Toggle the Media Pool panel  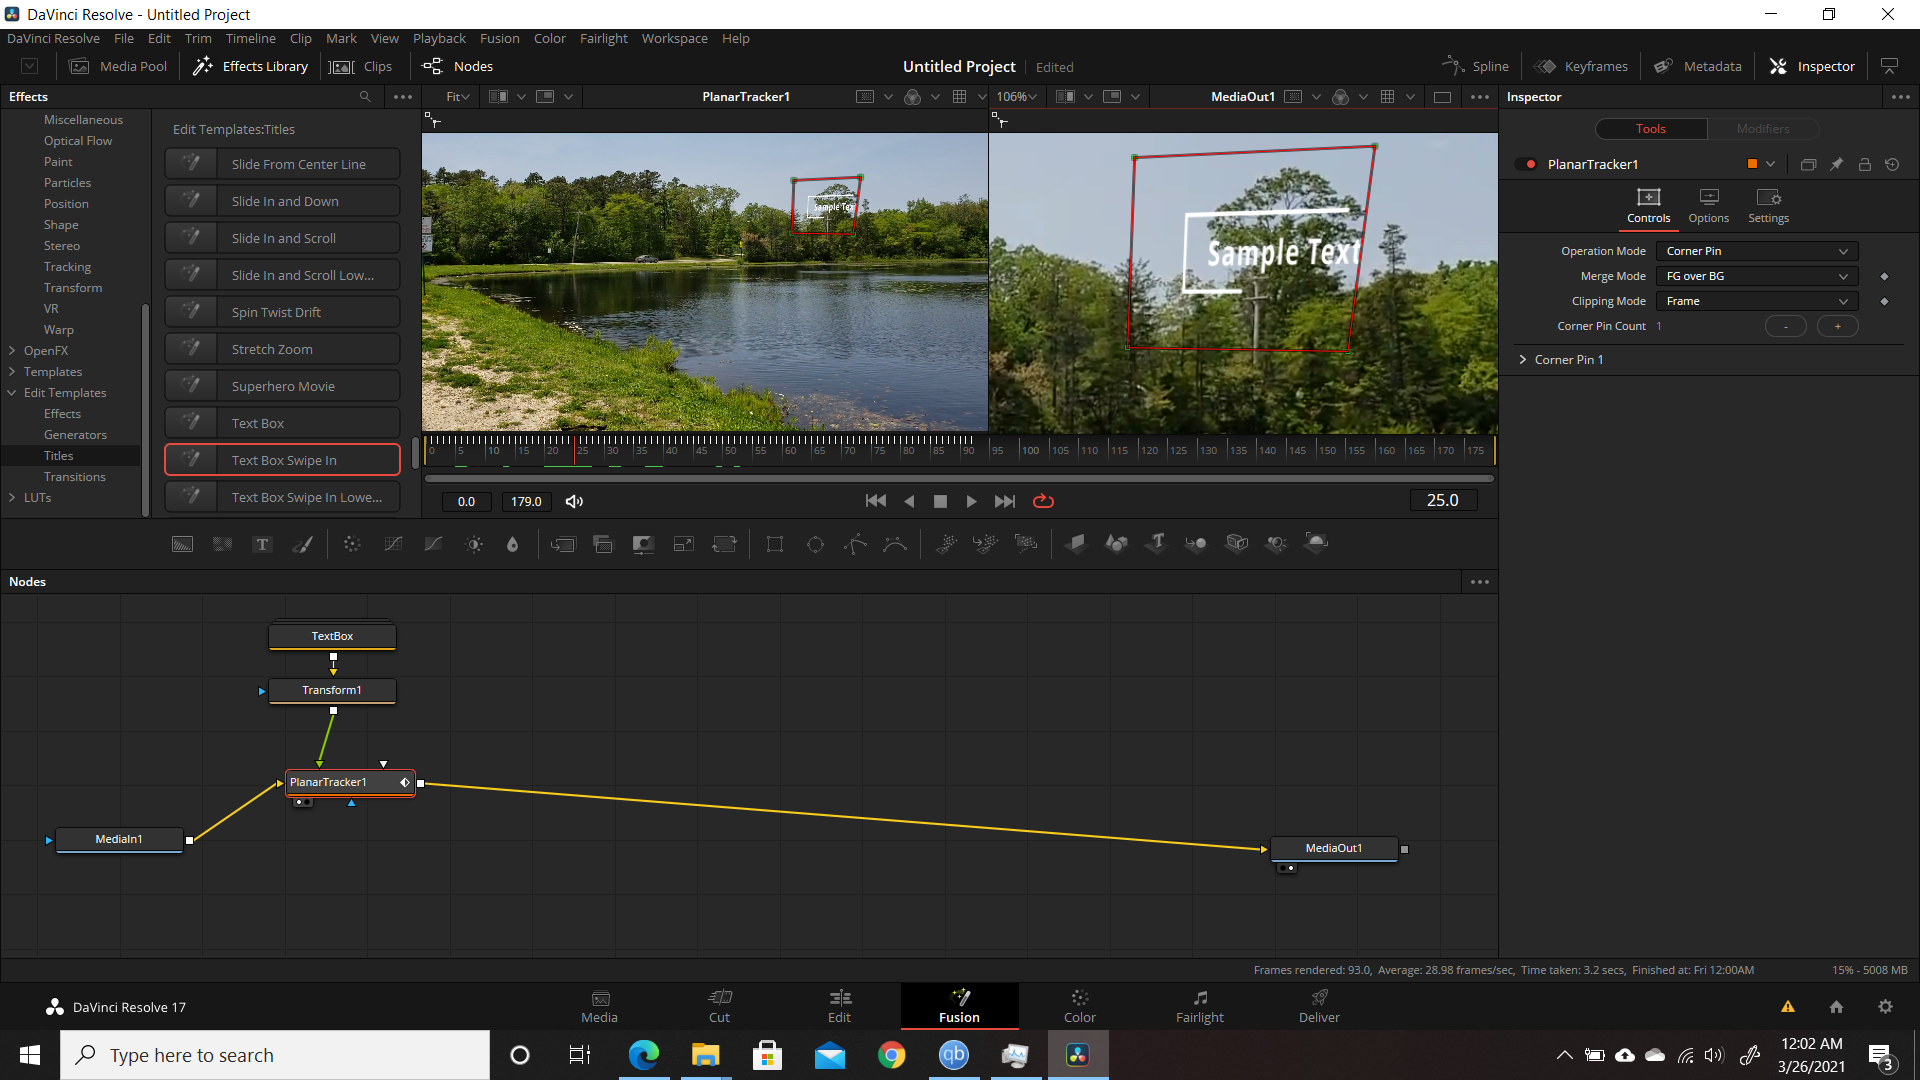point(118,67)
